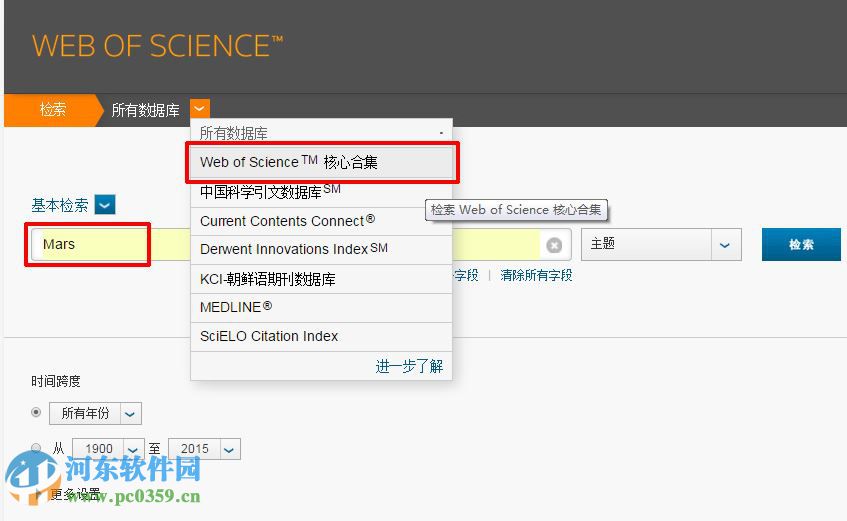The image size is (847, 521).
Task: Select the 所有年份 radio button
Action: pyautogui.click(x=36, y=412)
